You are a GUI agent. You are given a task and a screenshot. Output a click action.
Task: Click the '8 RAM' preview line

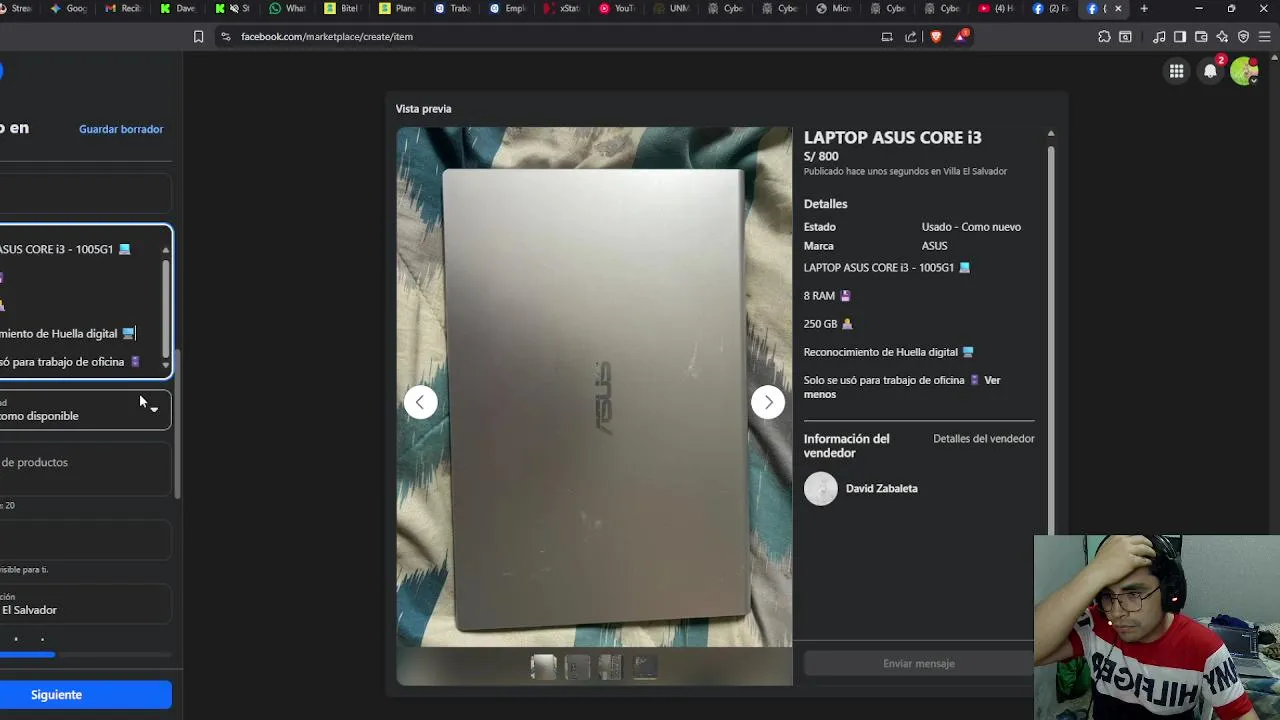point(827,296)
